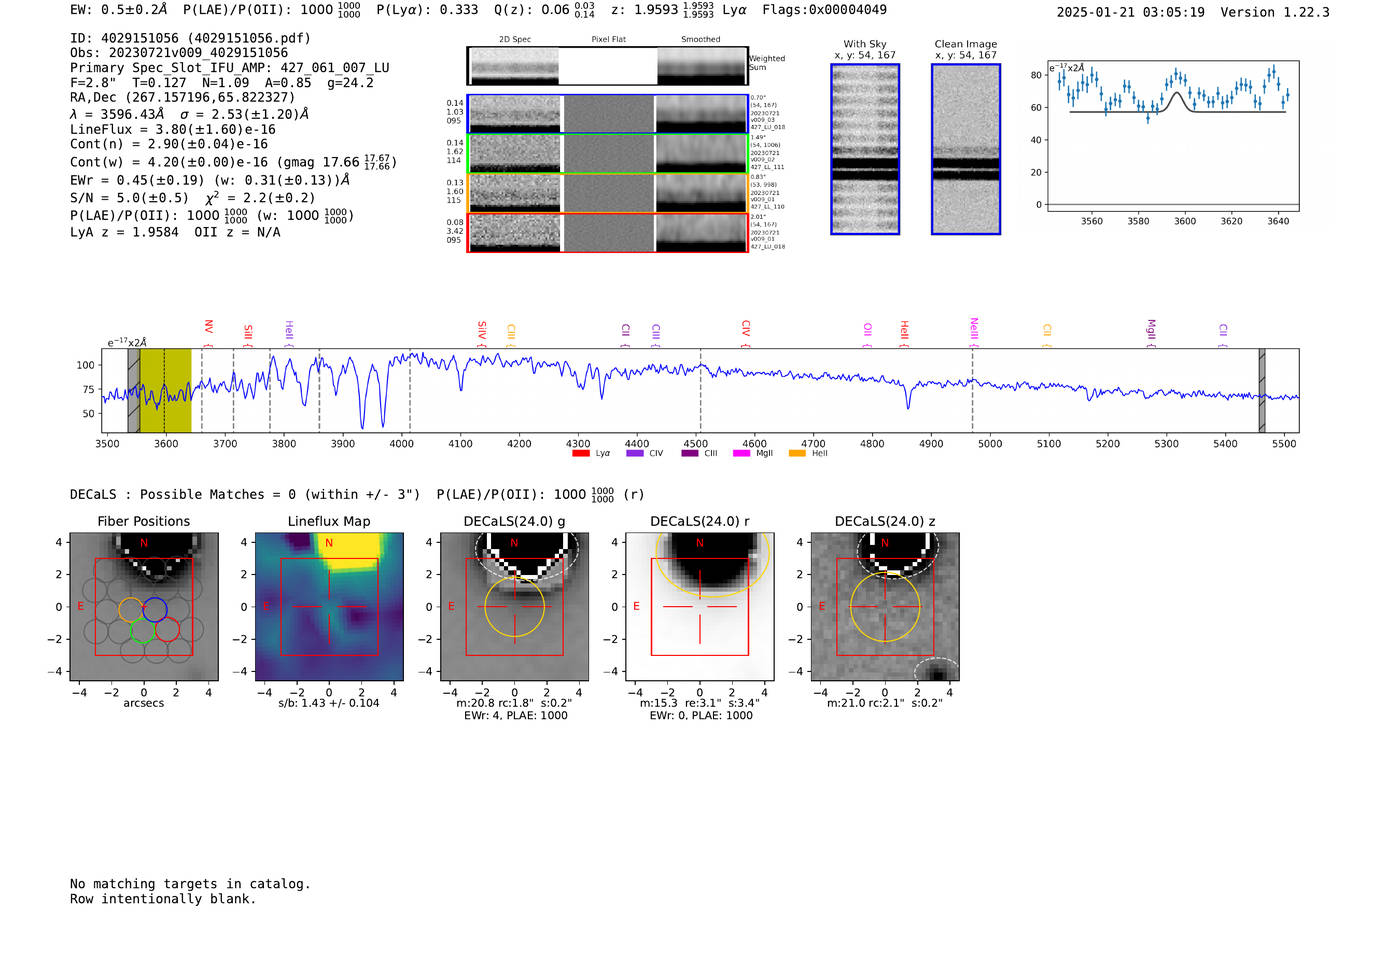Viewport: 1400px width, 953px height.
Task: Click the "Smoothed" column header
Action: pyautogui.click(x=701, y=40)
